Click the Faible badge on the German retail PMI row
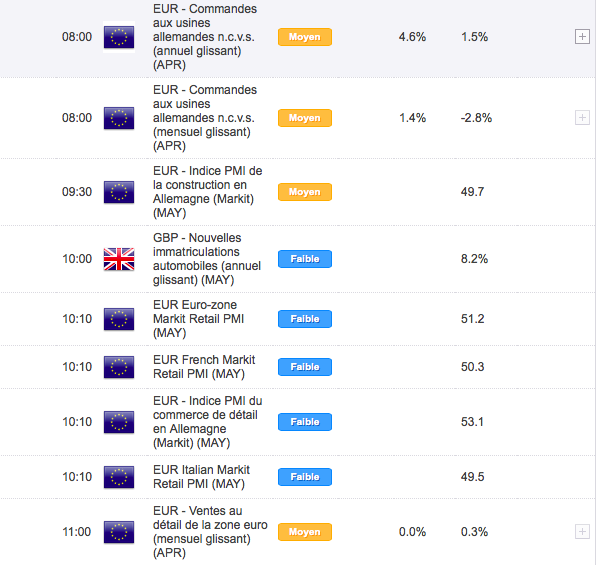The image size is (602, 565). click(304, 422)
